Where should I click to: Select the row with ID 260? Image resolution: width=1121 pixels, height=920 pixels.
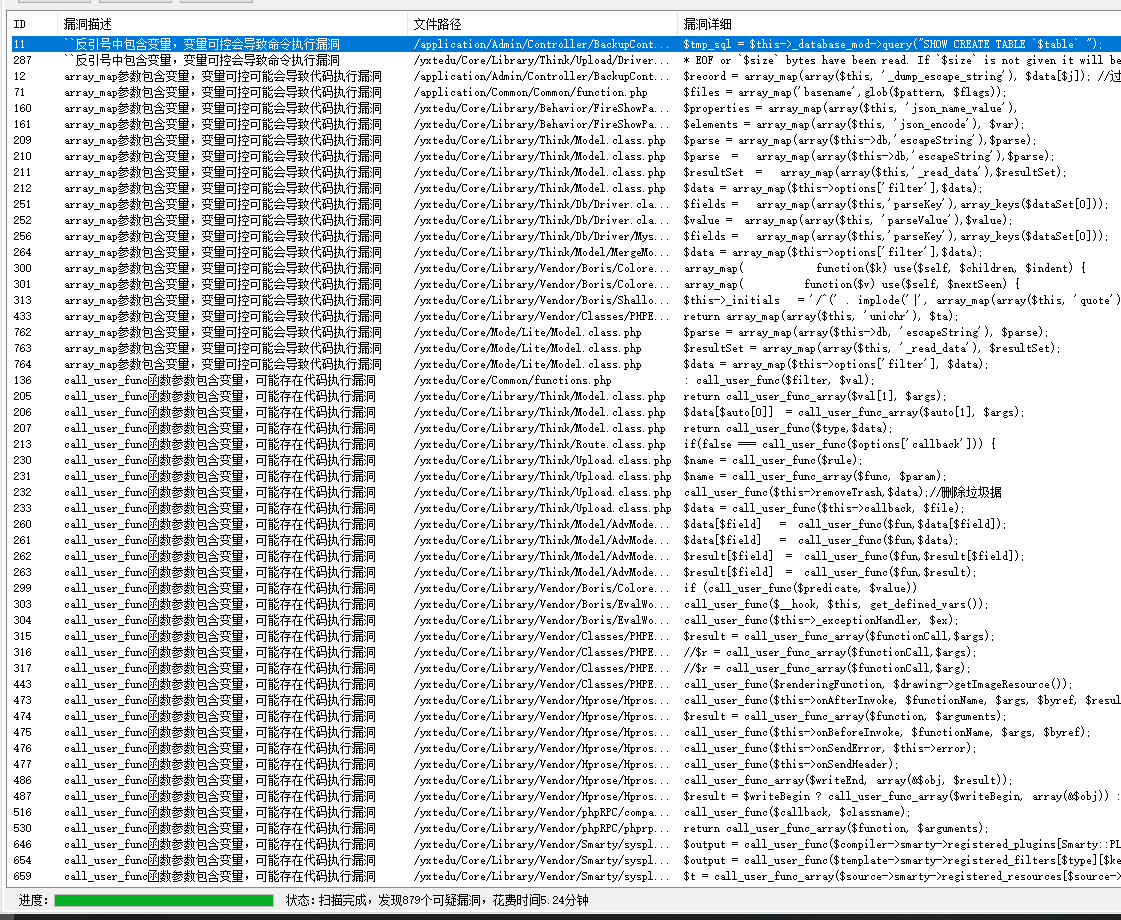click(566, 524)
